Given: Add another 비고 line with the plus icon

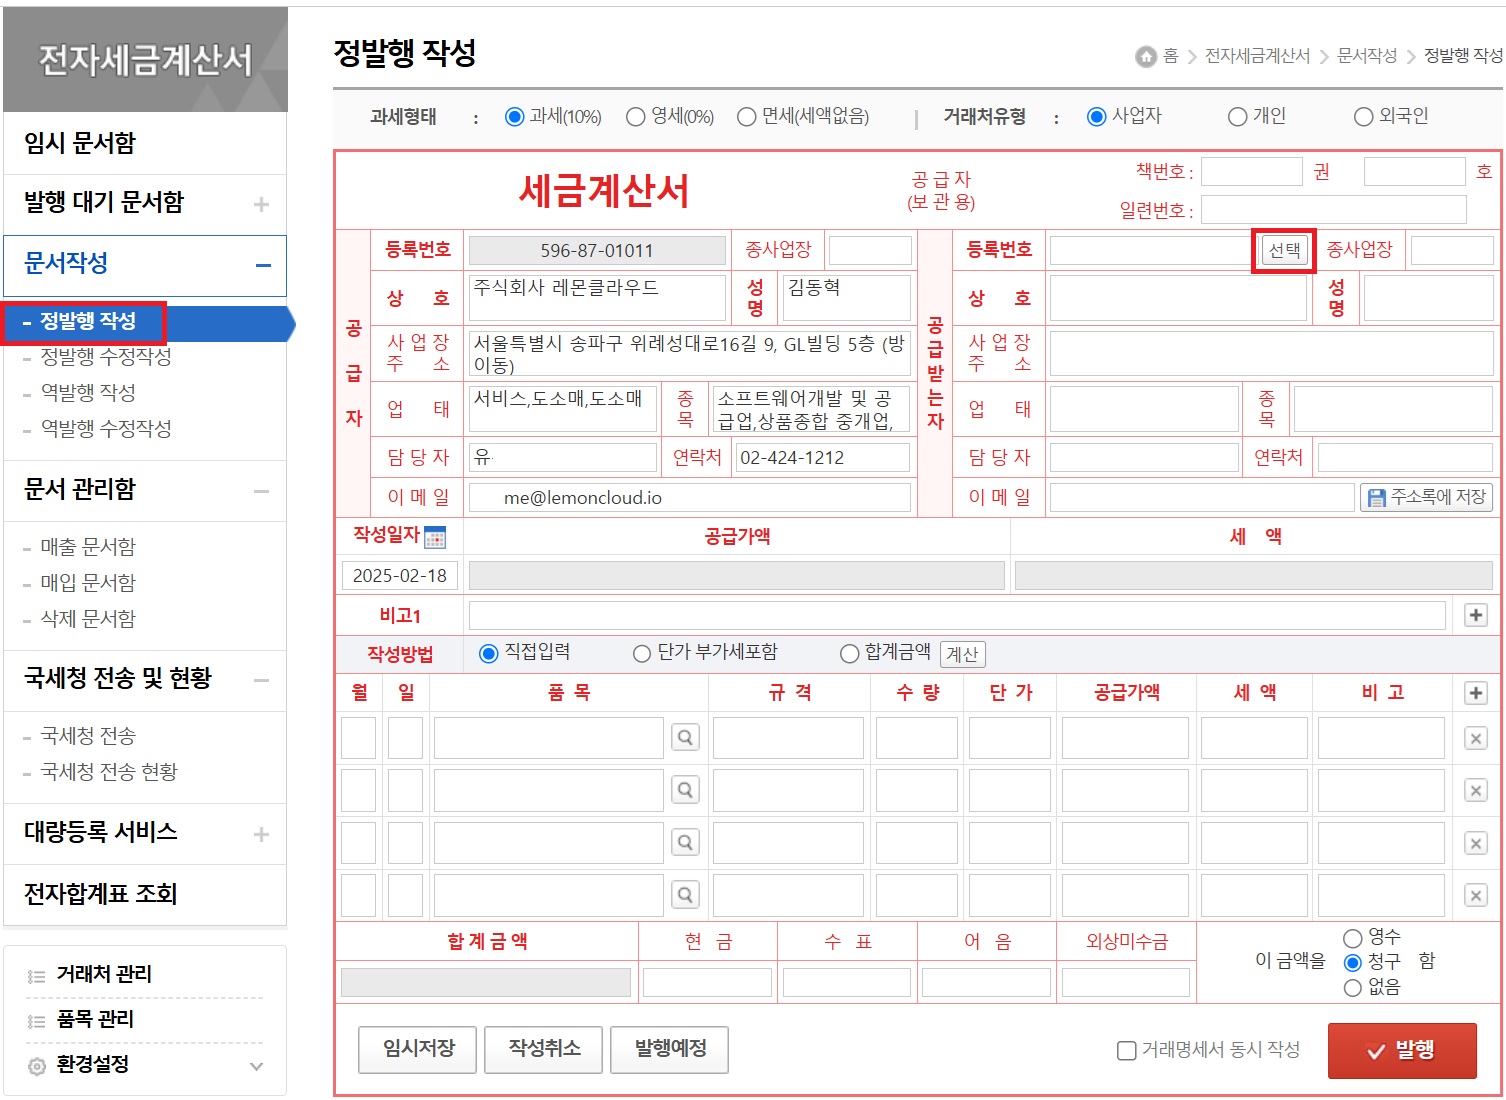Looking at the screenshot, I should (x=1476, y=615).
